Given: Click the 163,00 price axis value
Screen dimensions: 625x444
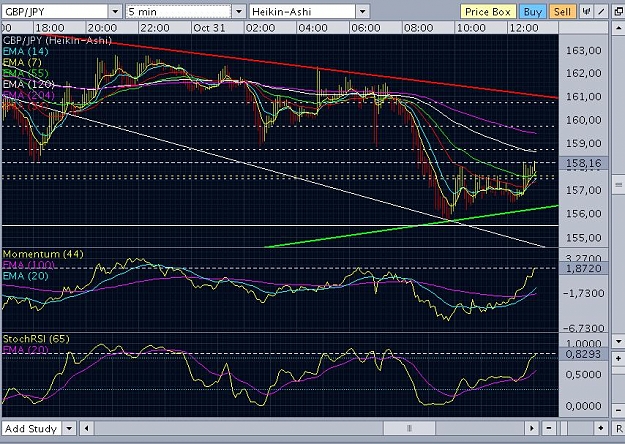Looking at the screenshot, I should point(584,51).
